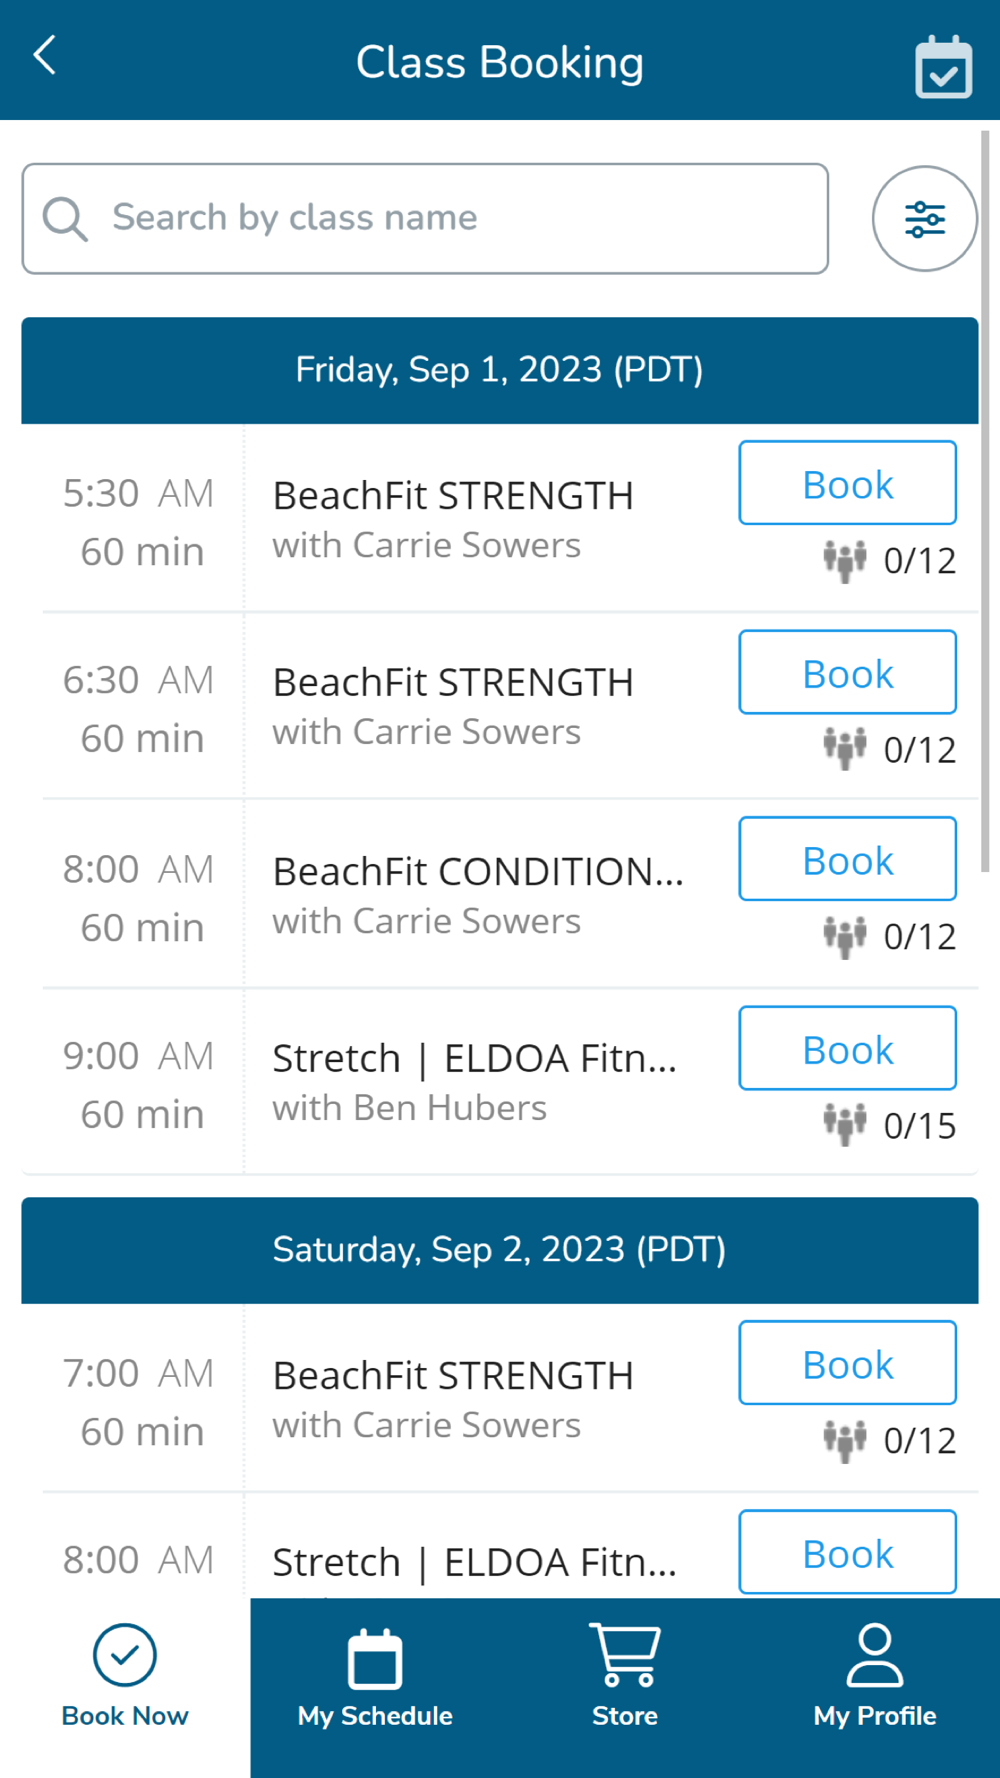Book the Friday 5:30 AM BeachFit STRENGTH class

847,483
